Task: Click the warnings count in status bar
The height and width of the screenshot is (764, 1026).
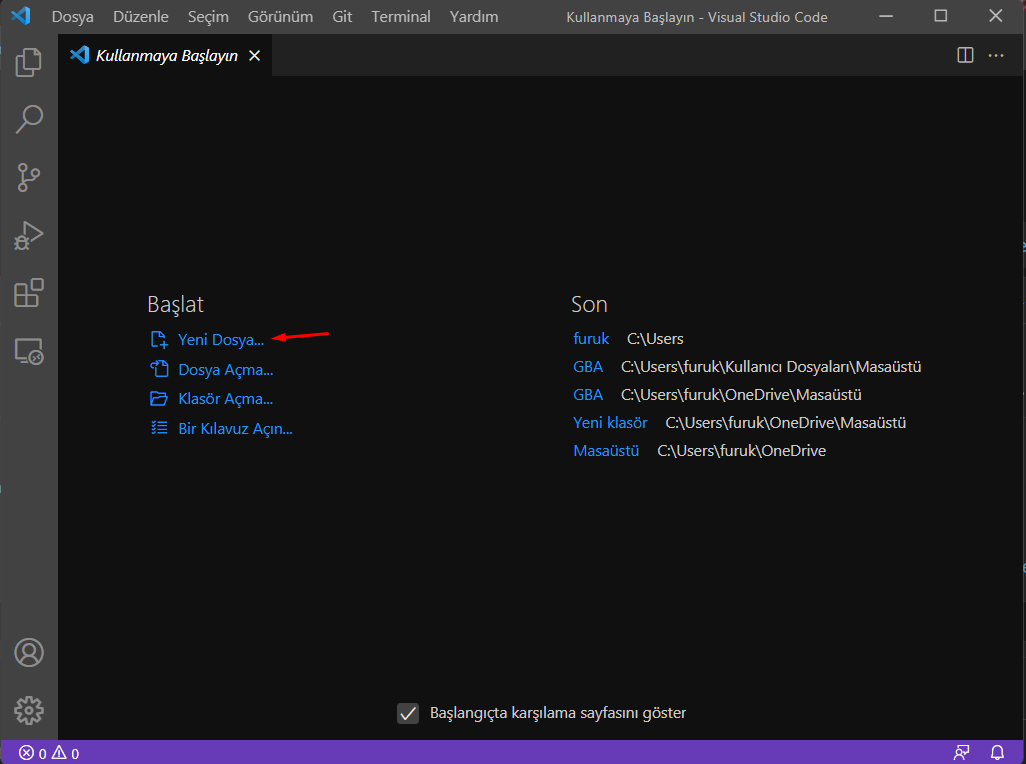Action: pyautogui.click(x=65, y=753)
